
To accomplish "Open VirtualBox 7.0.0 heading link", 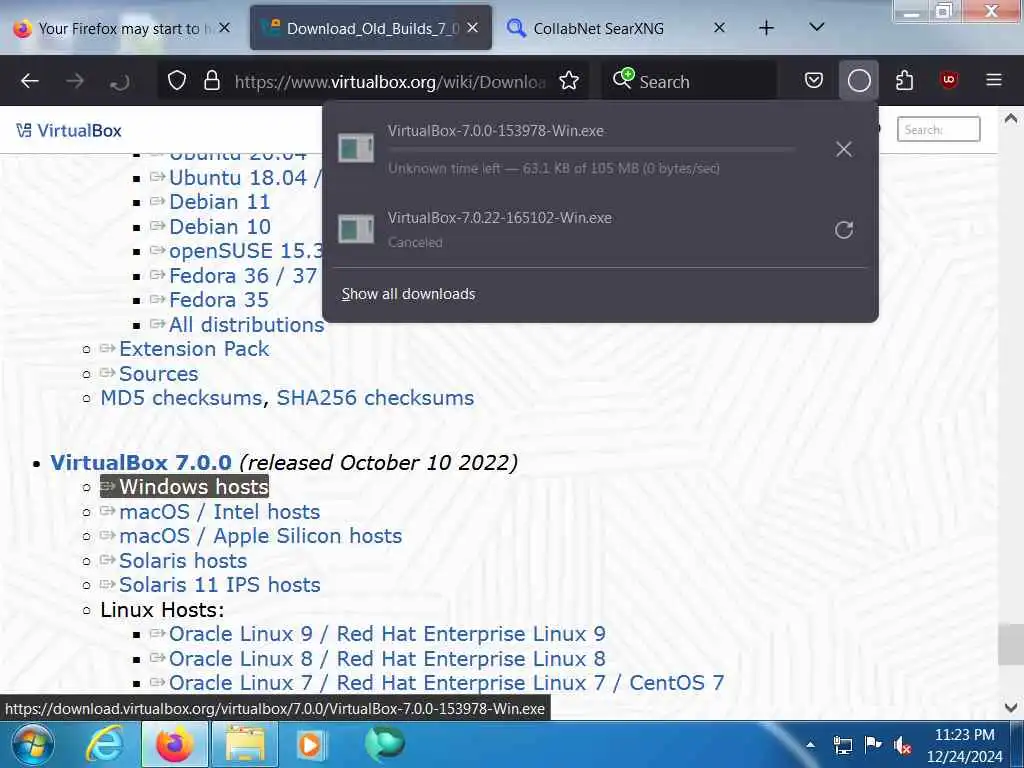I will [x=141, y=462].
